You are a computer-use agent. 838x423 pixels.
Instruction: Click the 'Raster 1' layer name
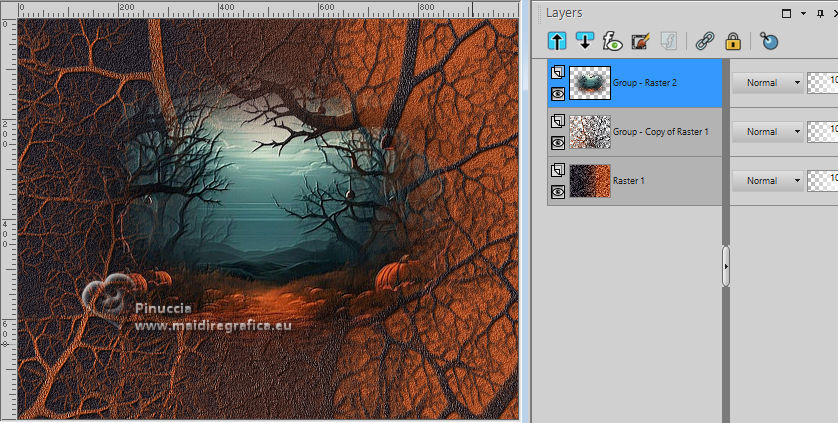628,181
